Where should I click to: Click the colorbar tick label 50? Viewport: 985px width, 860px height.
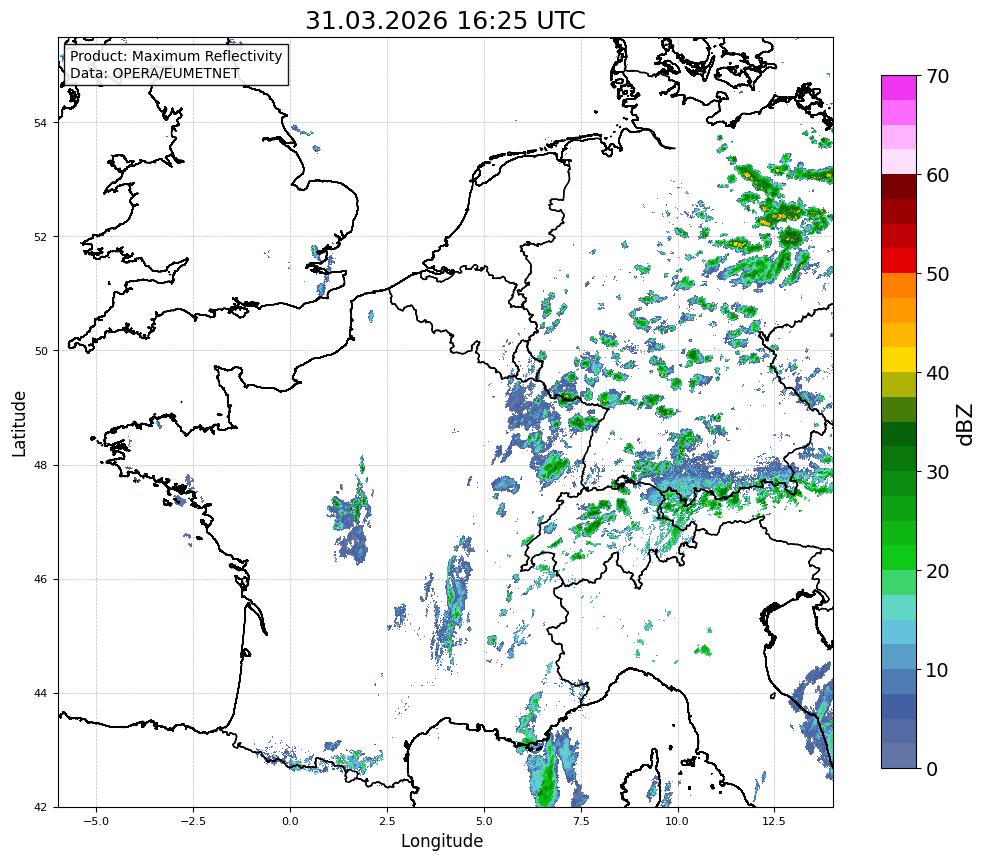(x=937, y=274)
